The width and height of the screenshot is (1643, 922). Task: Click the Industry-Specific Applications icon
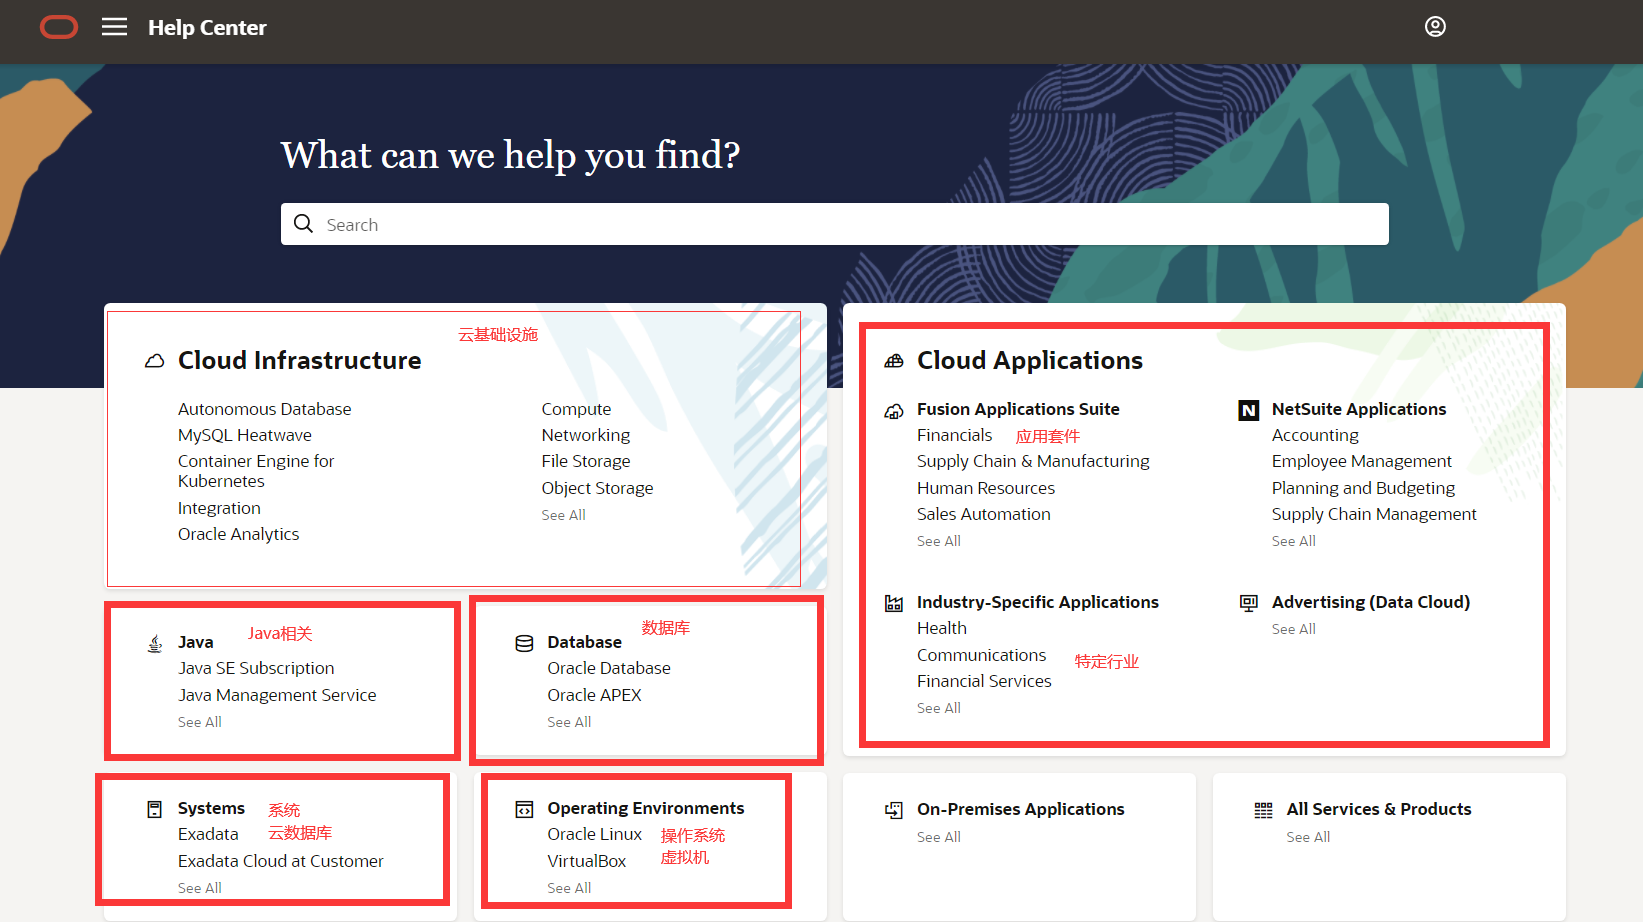point(894,603)
